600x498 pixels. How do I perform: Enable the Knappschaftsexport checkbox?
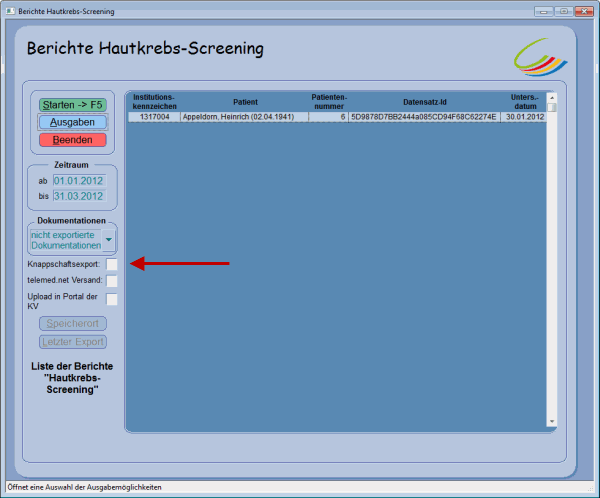(x=112, y=264)
